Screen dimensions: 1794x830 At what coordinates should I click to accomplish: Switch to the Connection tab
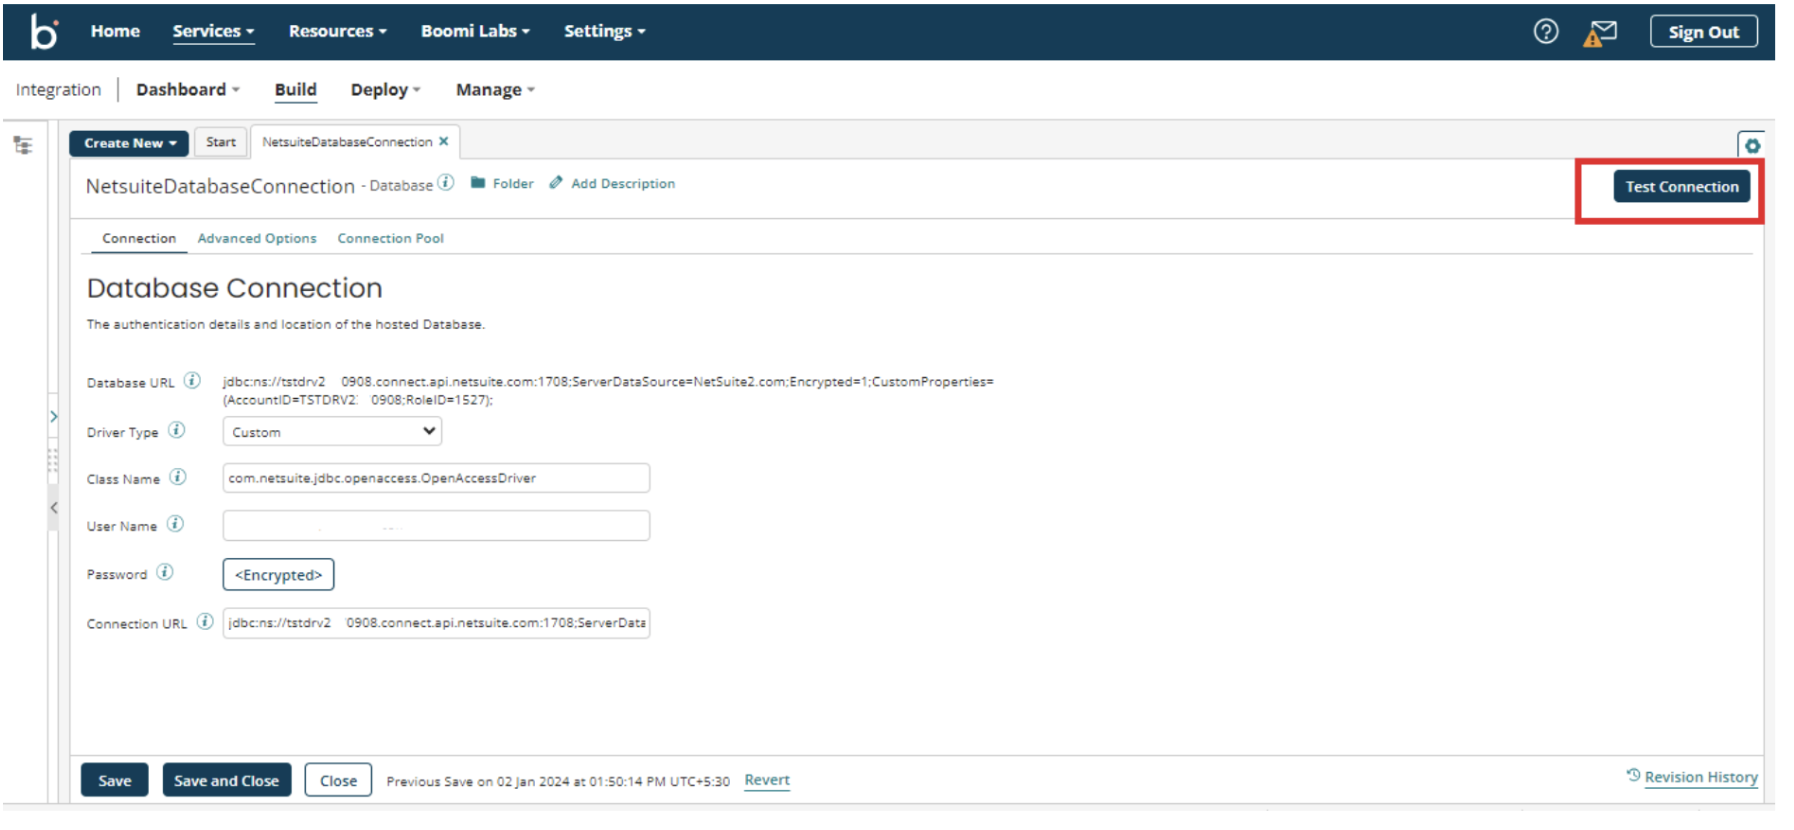coord(139,238)
